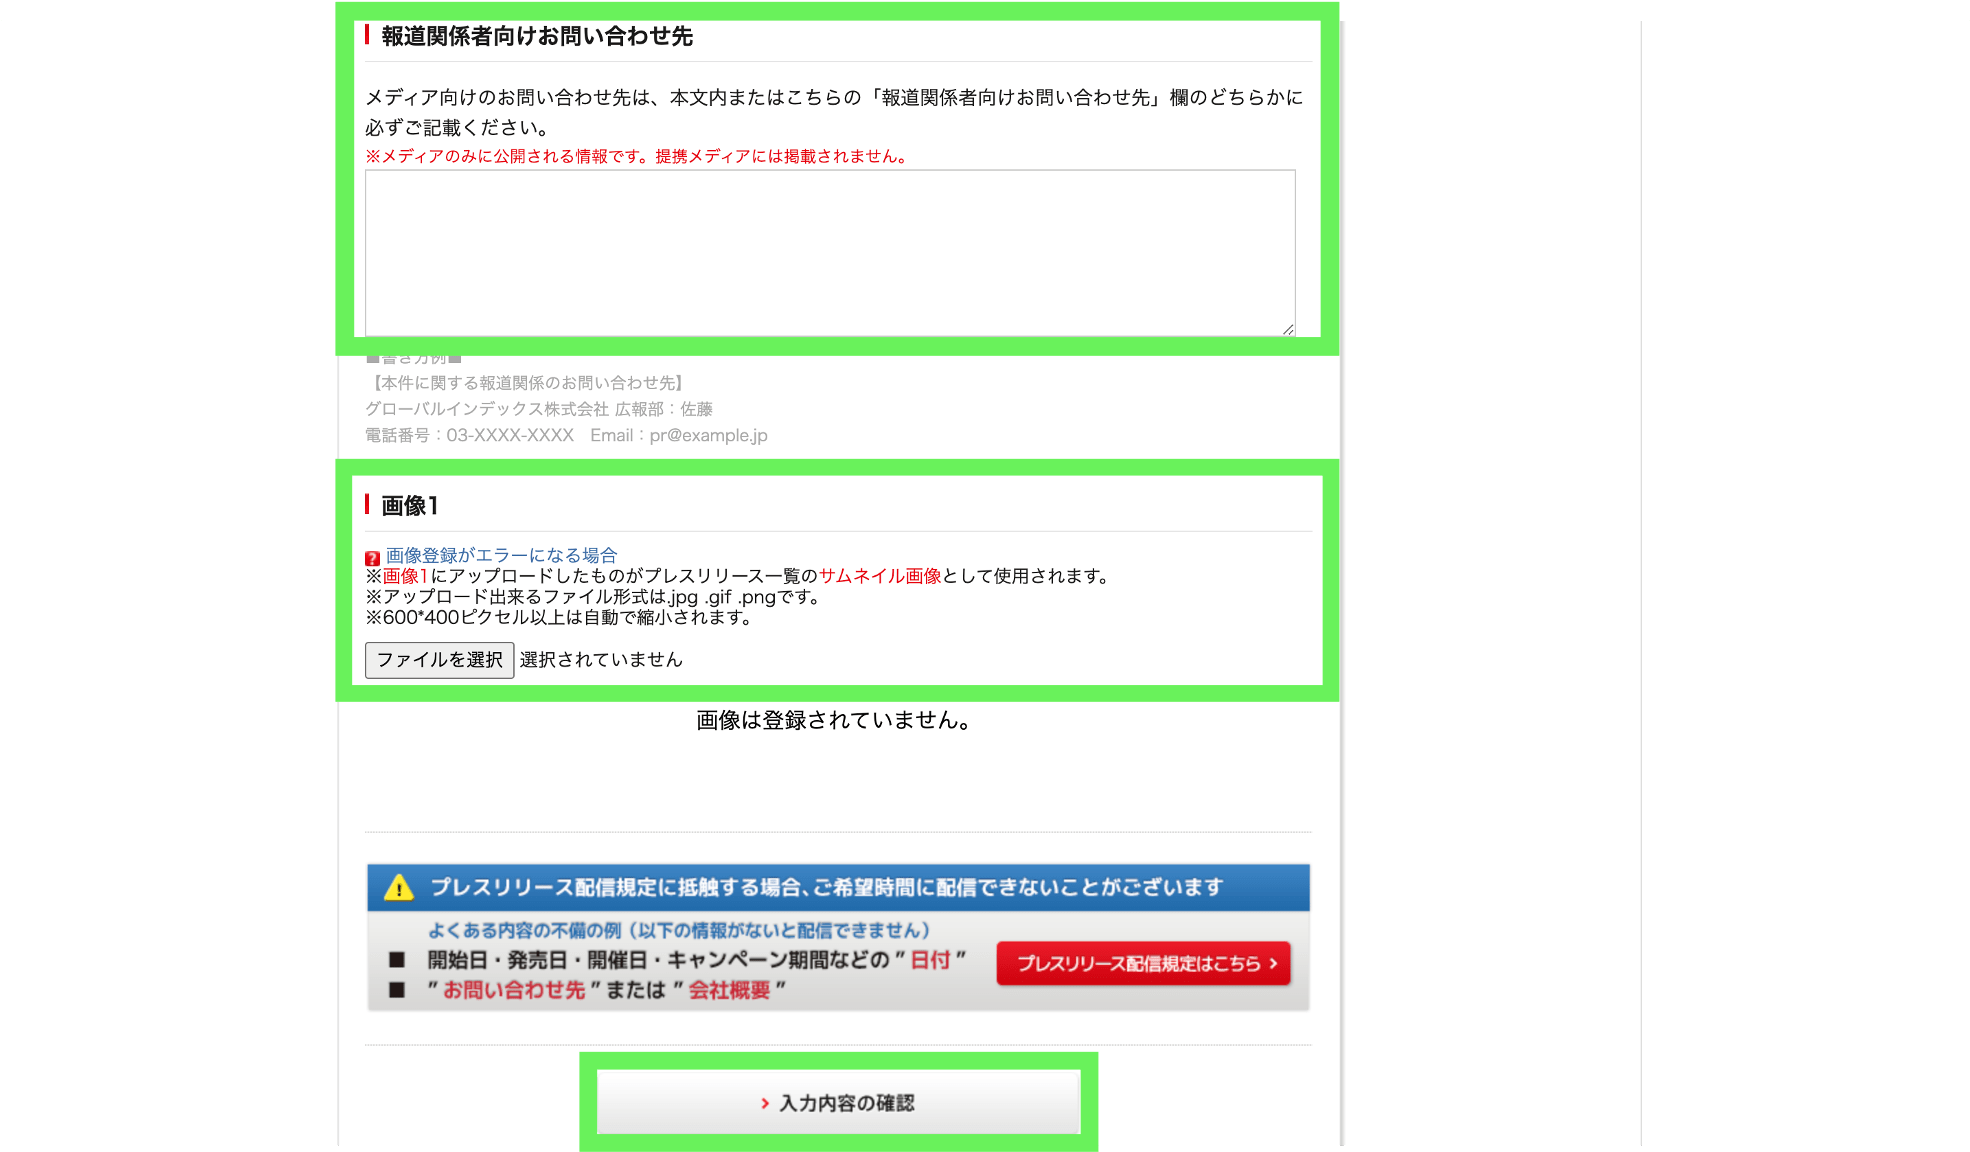Viewport: 1970px width, 1152px height.
Task: Click the red marker beside 報道関係者向けお問い合わせ先 heading
Action: point(367,35)
